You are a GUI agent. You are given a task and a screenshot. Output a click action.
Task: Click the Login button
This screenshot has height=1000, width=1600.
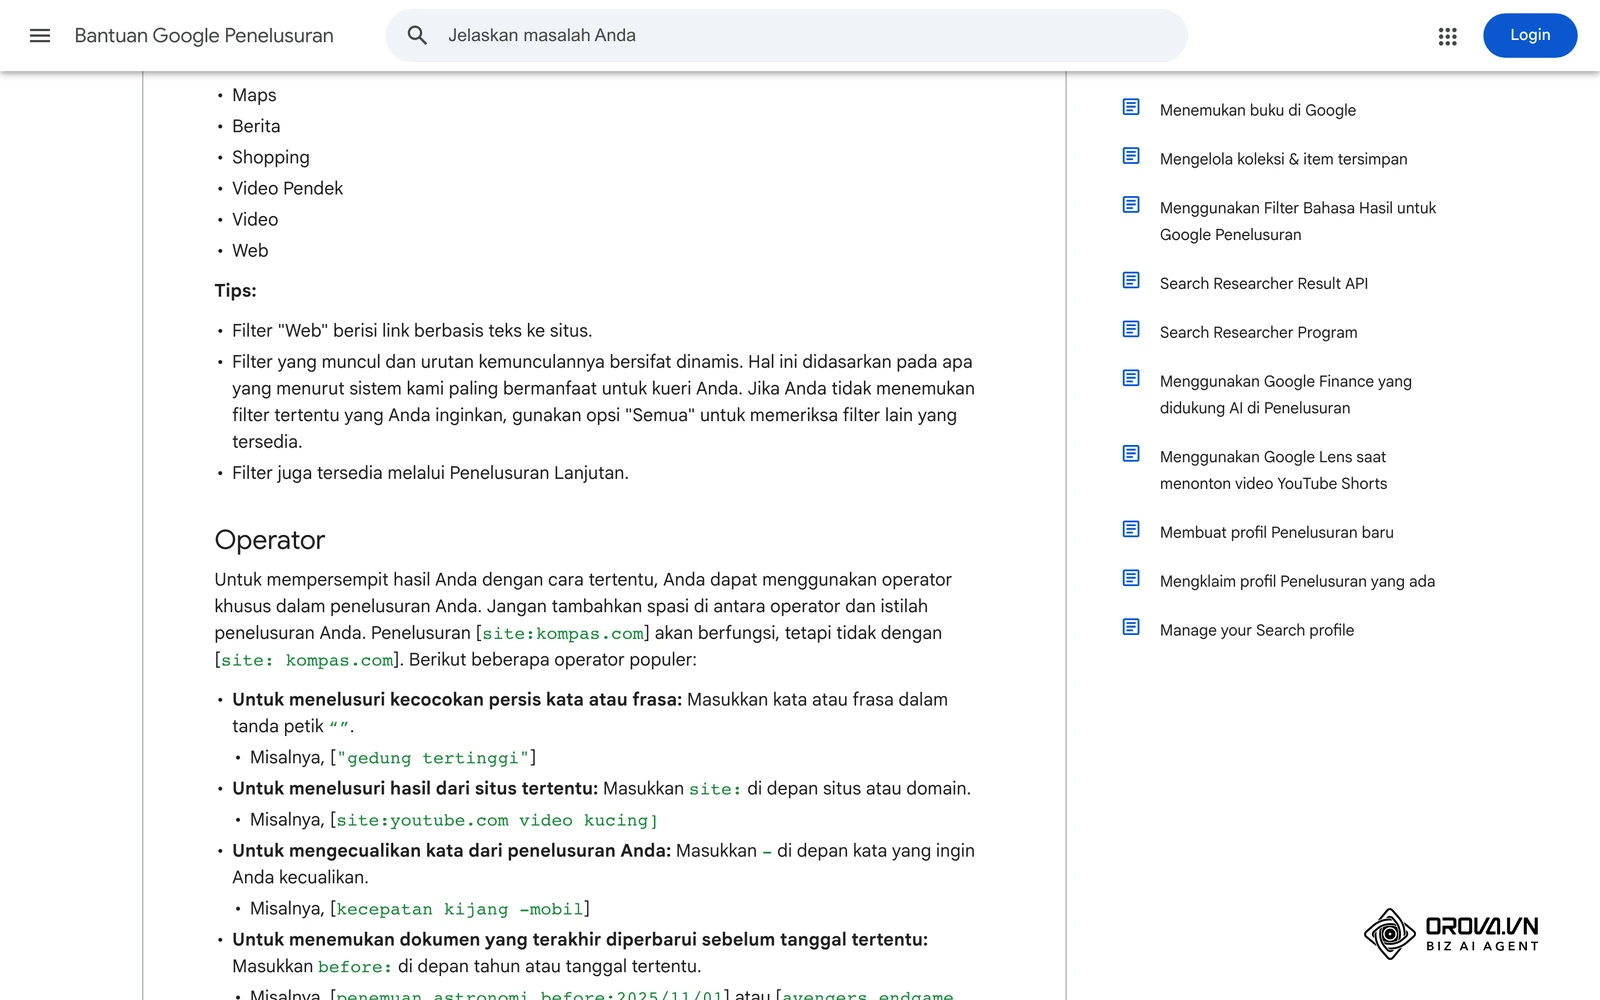coord(1530,36)
